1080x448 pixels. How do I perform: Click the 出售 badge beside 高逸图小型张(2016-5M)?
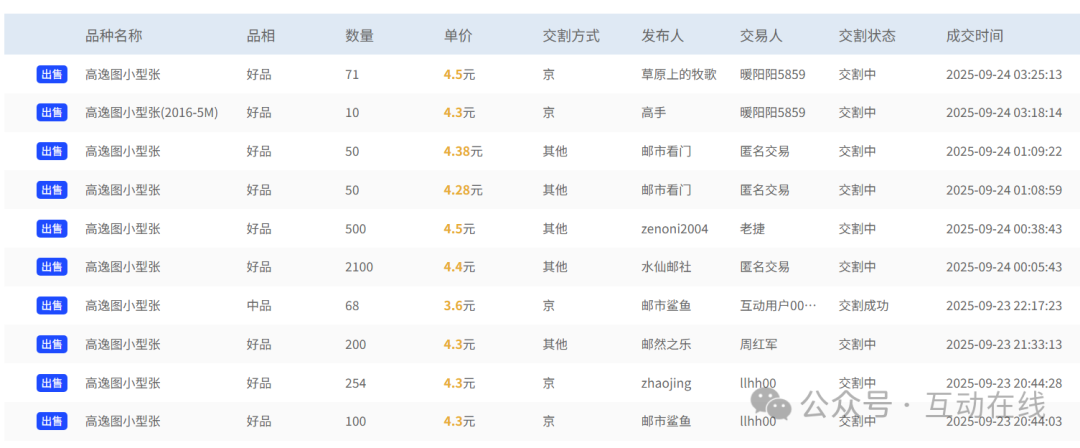coord(52,113)
